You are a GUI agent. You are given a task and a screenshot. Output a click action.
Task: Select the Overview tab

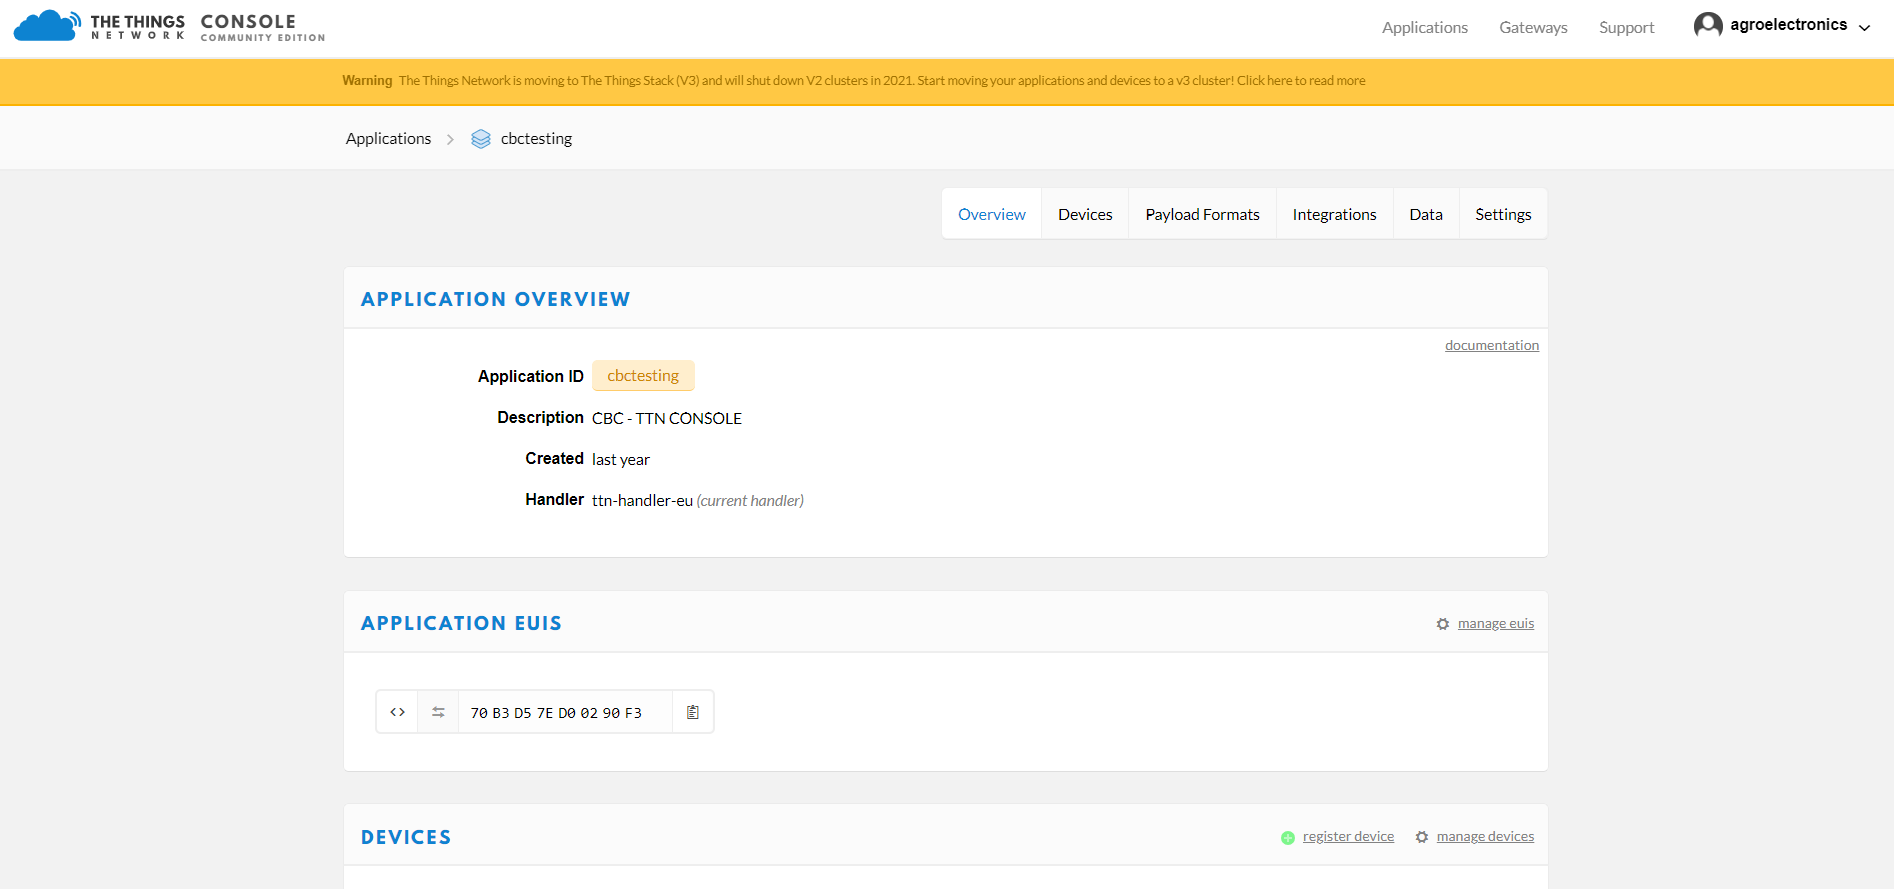coord(992,214)
